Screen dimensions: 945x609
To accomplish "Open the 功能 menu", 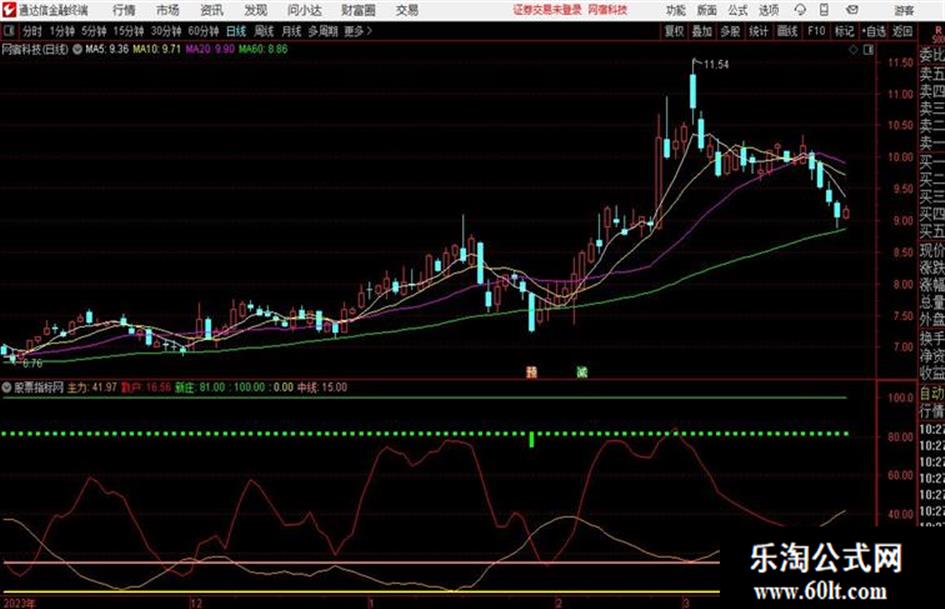I will click(676, 10).
